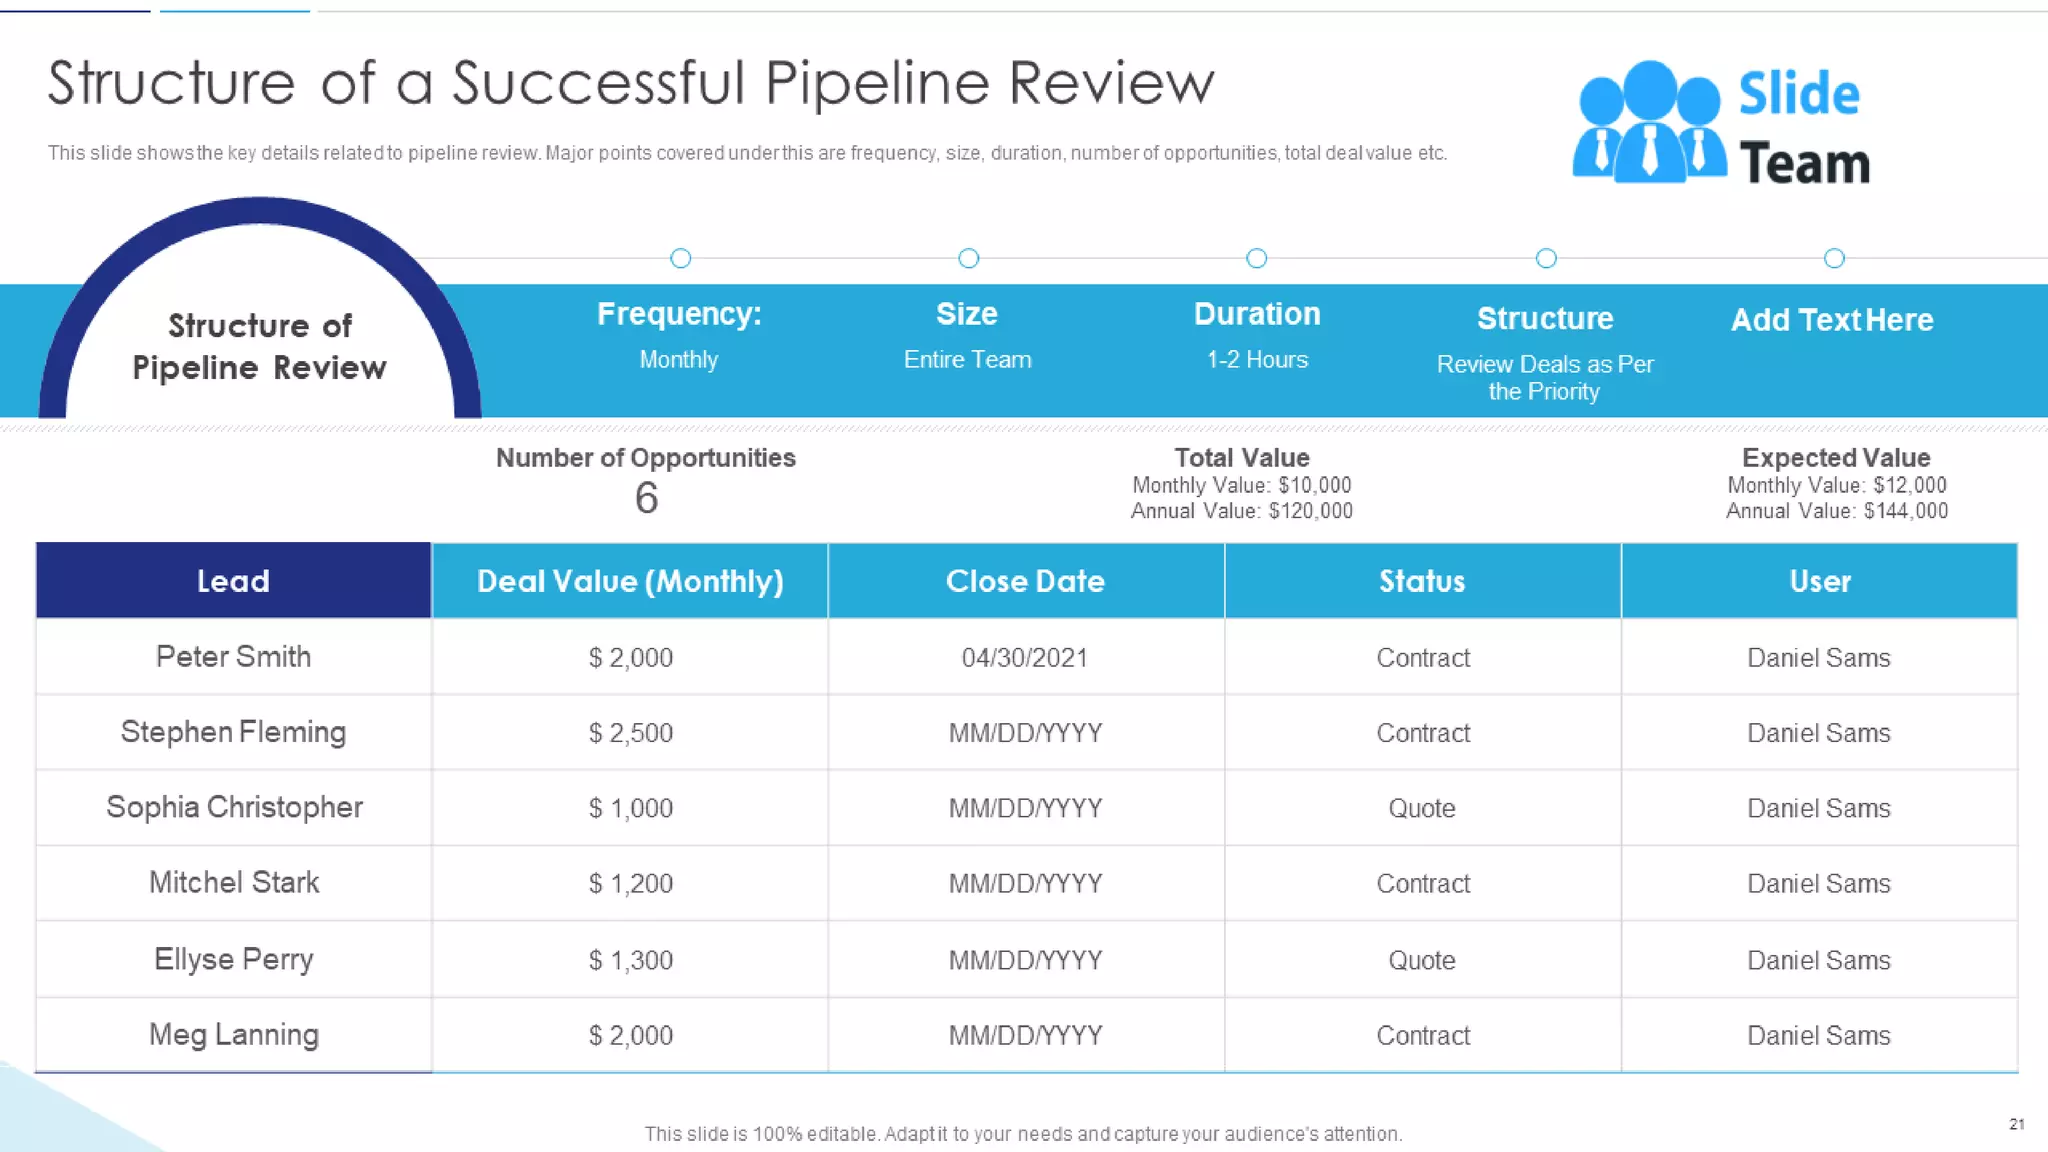Click 'Review Deals as Per the Priority' text

pyautogui.click(x=1545, y=378)
